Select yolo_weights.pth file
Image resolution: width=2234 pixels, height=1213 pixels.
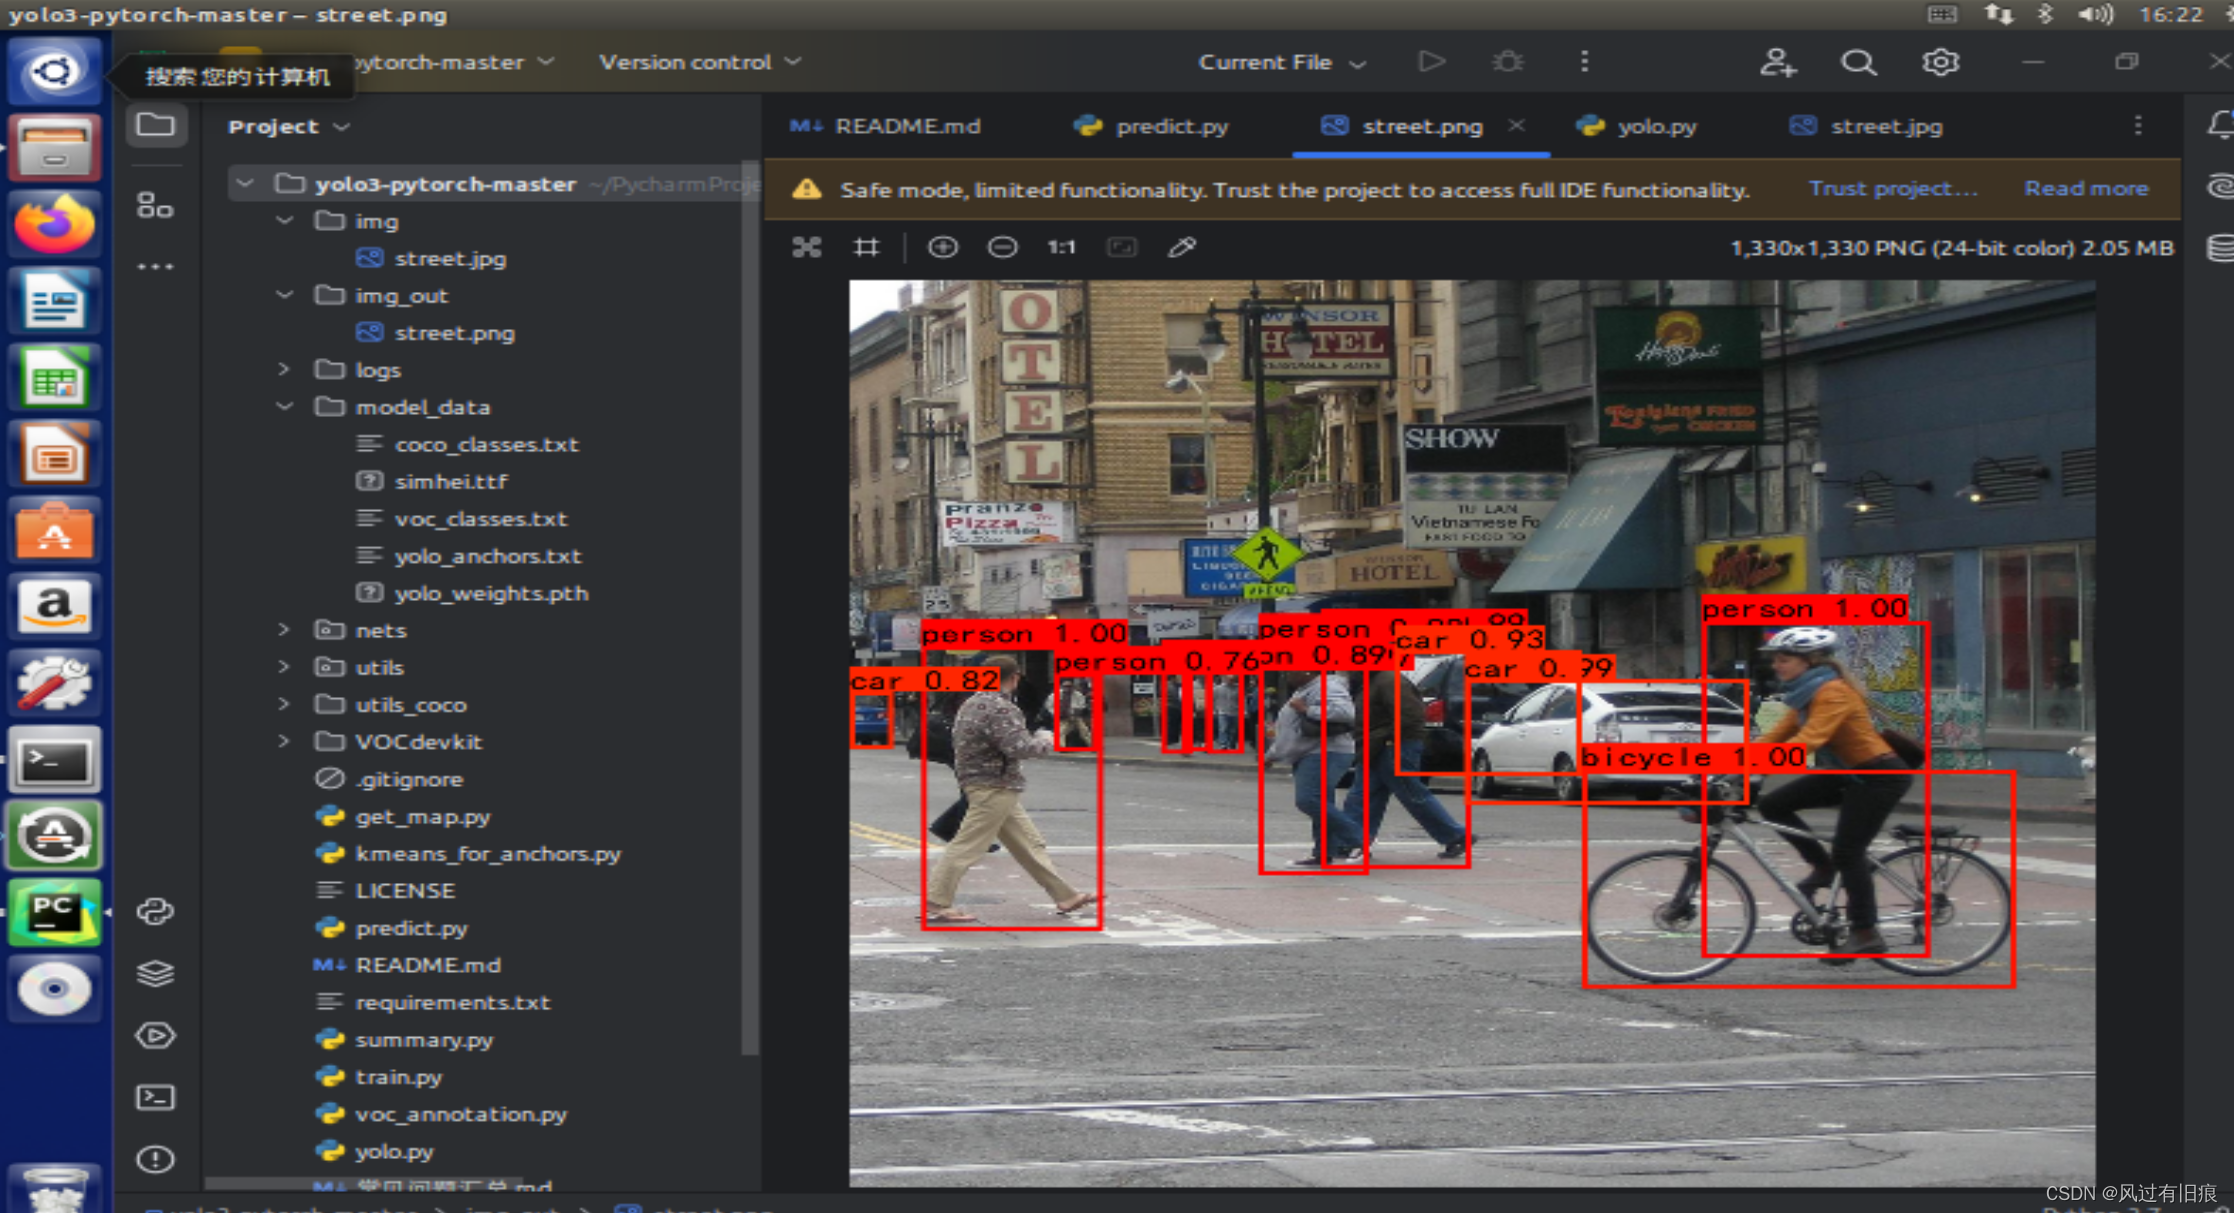(491, 593)
